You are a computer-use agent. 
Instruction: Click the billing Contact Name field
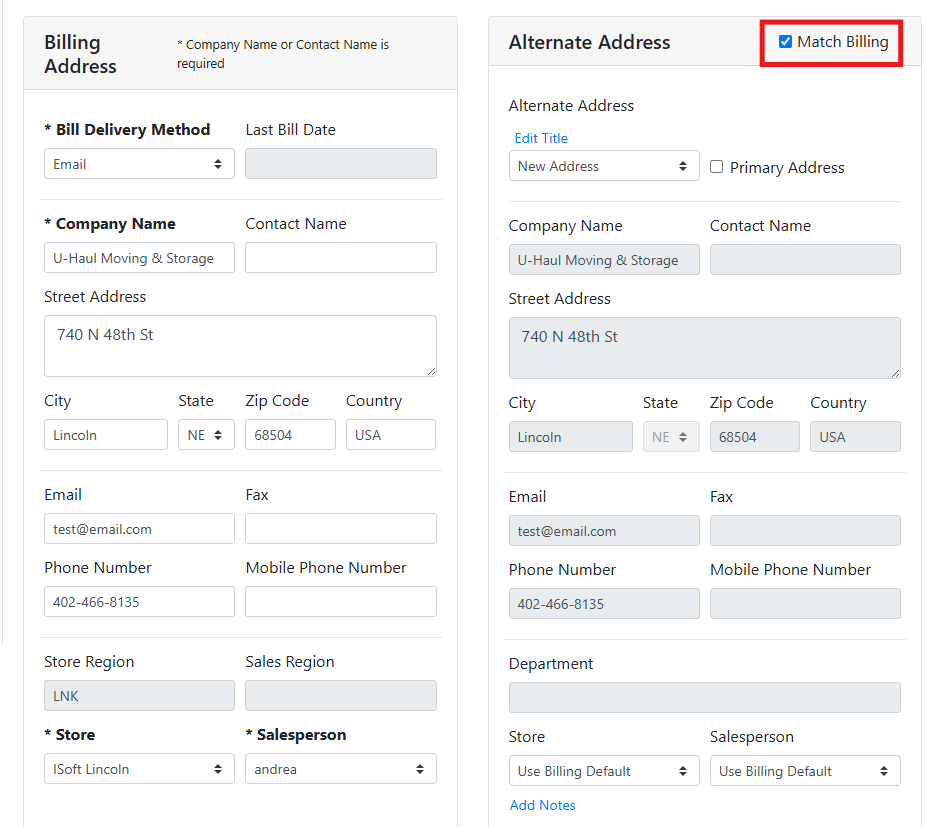tap(340, 258)
